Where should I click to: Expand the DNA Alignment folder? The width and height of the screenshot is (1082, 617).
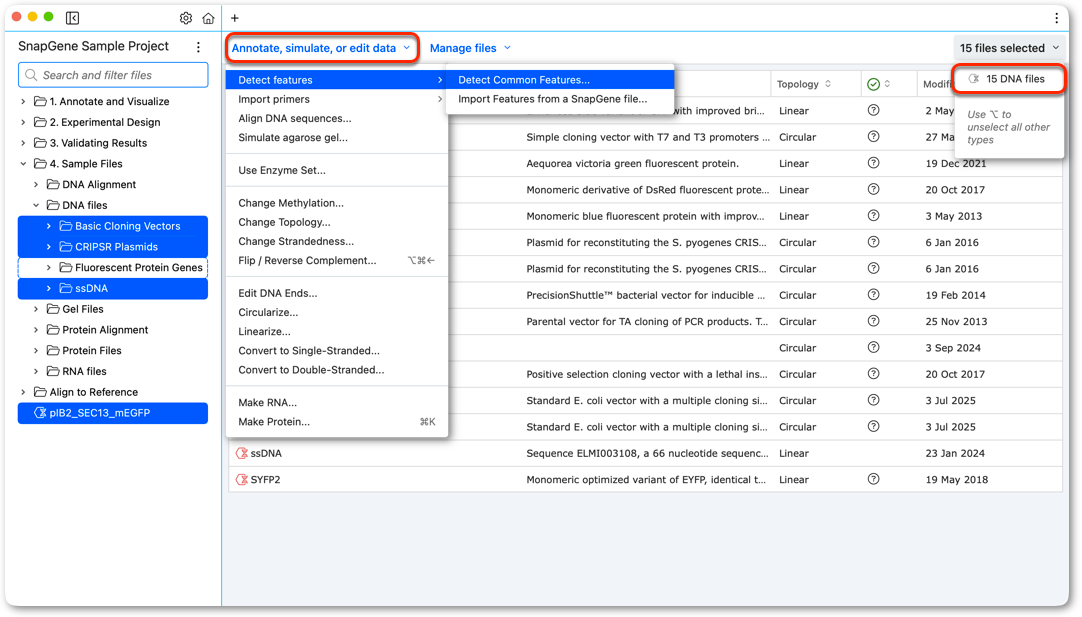(36, 184)
